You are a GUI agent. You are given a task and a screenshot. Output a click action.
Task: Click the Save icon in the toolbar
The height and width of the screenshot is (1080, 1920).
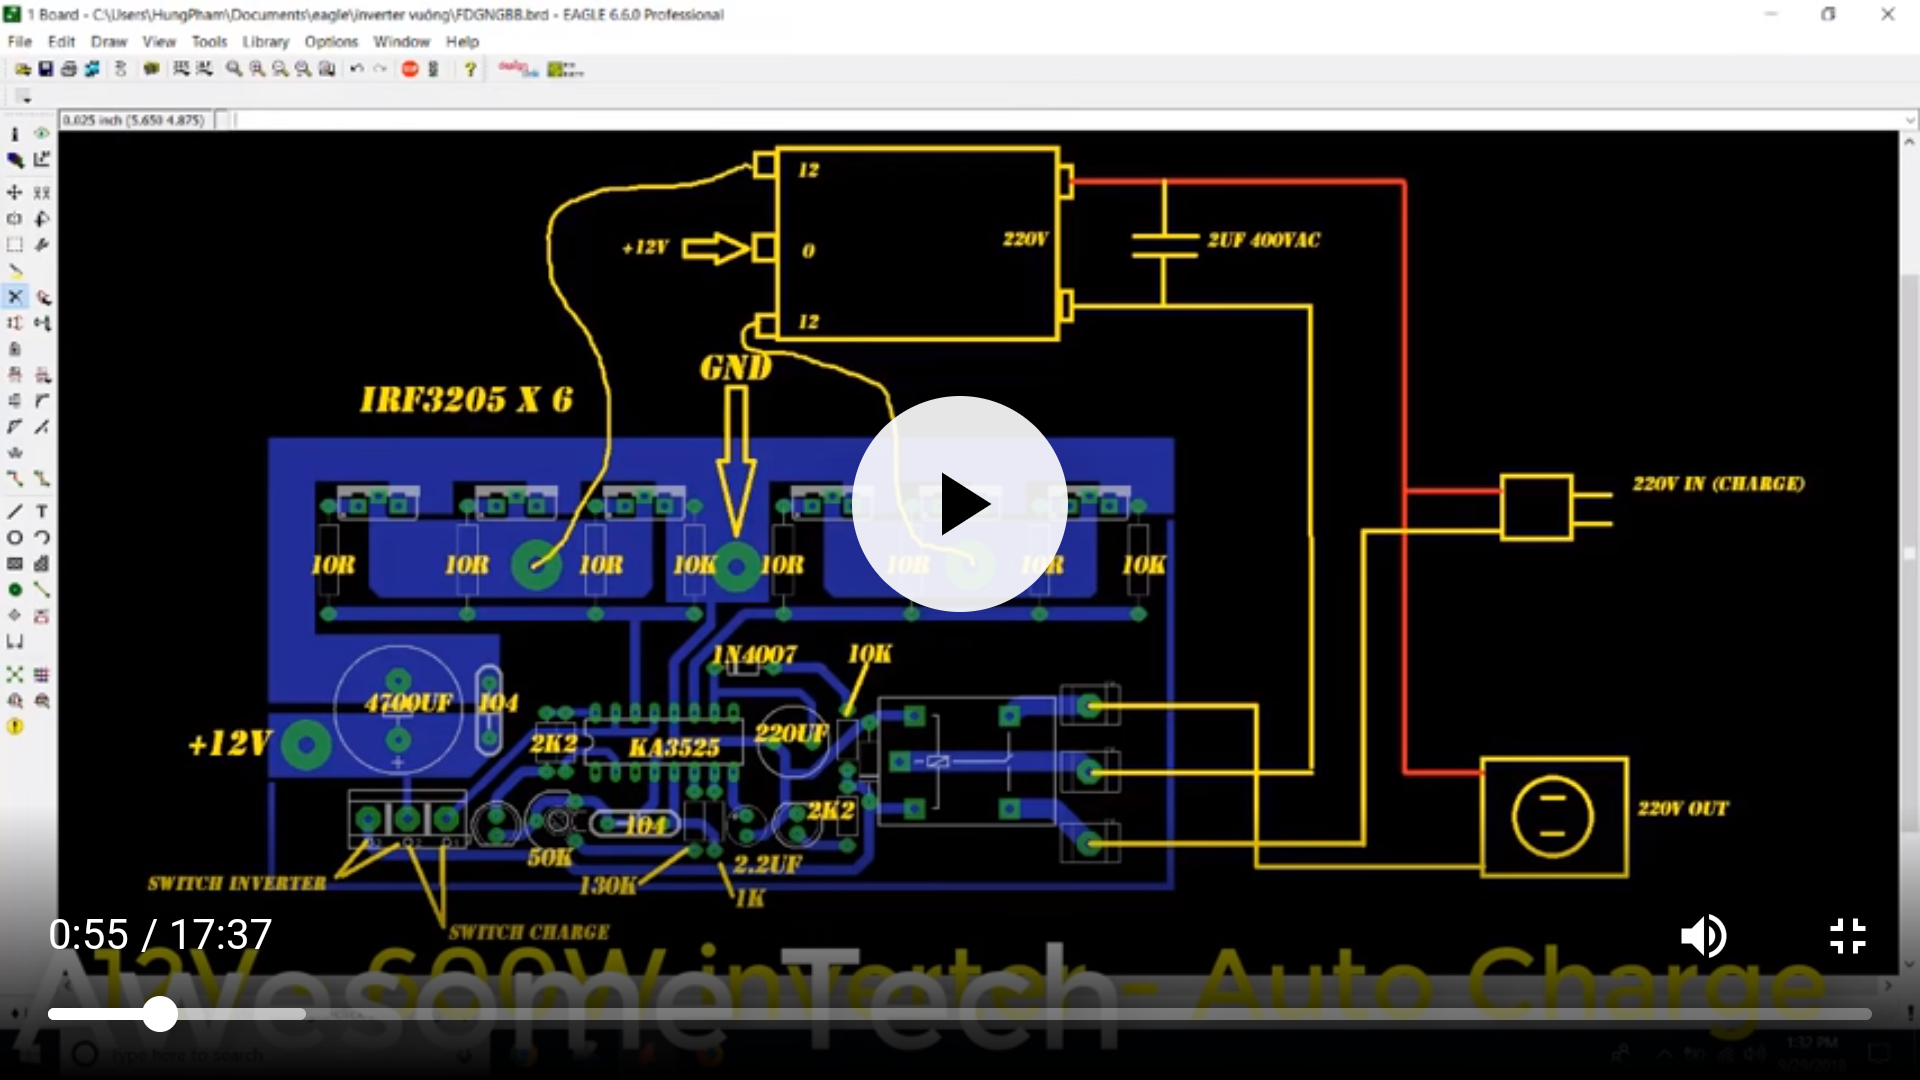pyautogui.click(x=46, y=69)
